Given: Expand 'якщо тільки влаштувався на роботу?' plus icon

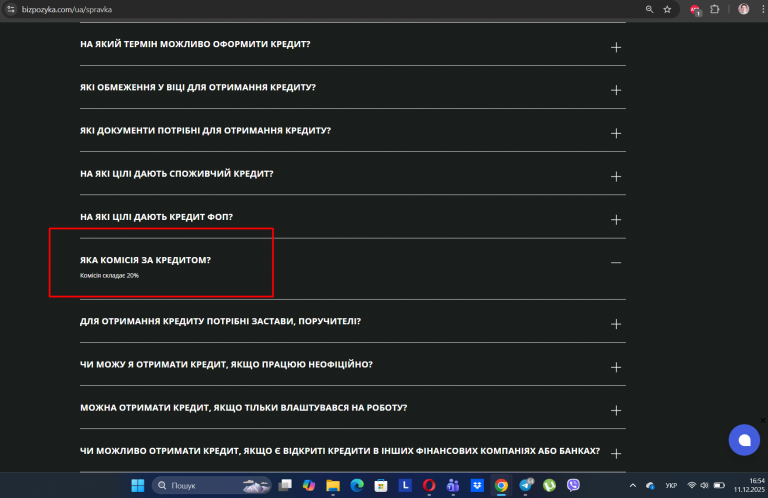Looking at the screenshot, I should tap(616, 410).
